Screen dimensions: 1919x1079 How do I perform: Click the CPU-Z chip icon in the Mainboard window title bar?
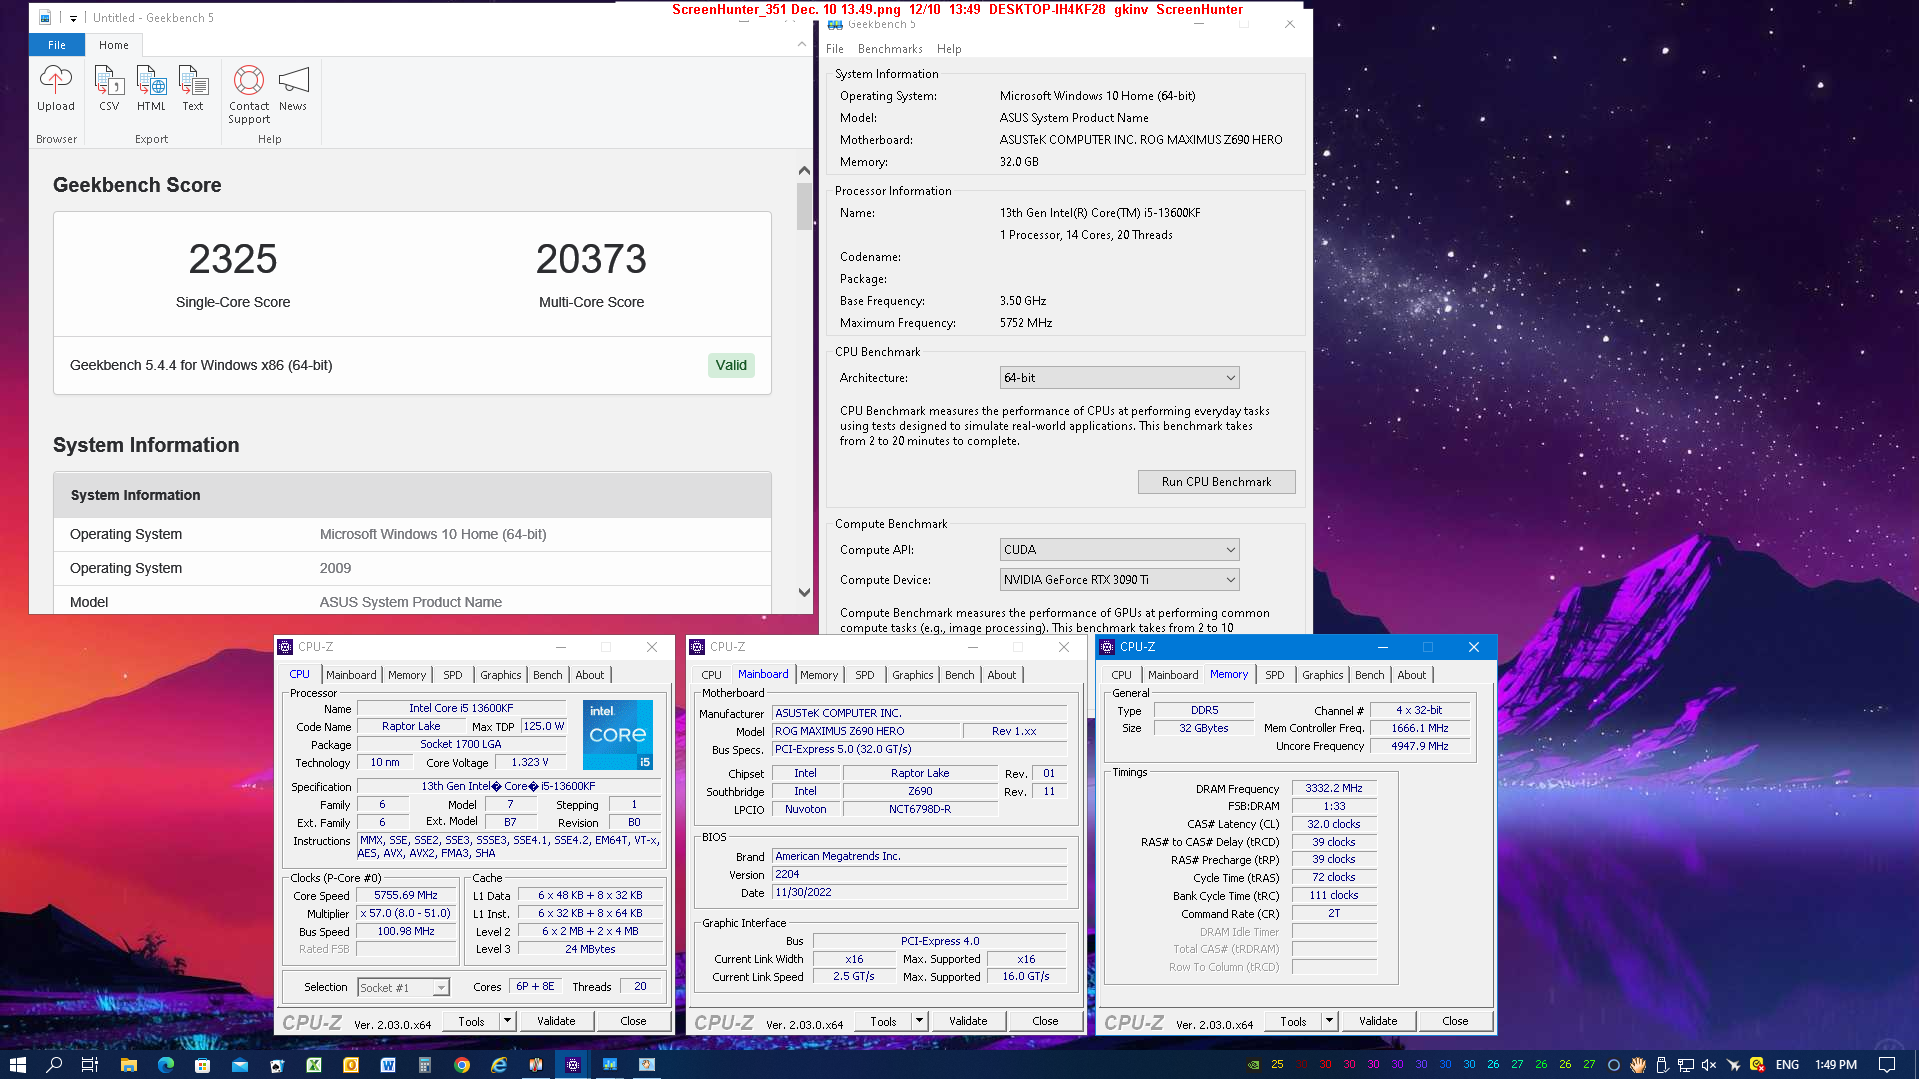tap(697, 647)
